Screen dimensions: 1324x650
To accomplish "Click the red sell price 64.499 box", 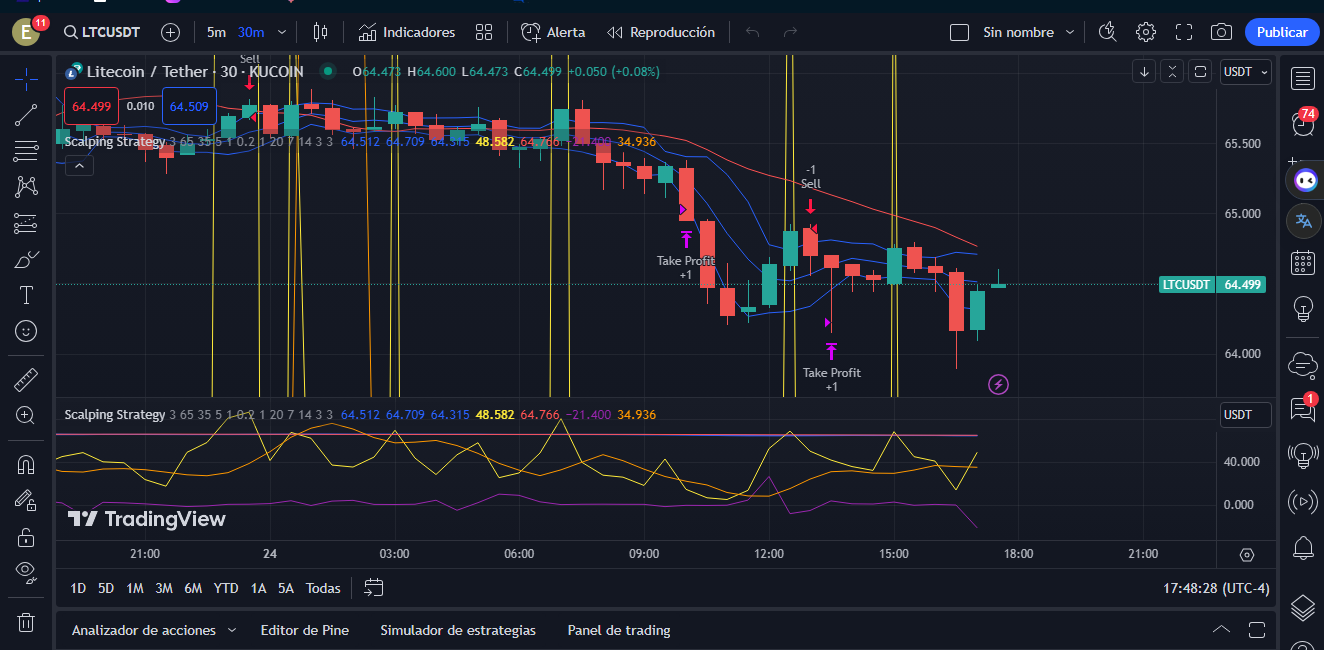I will pyautogui.click(x=91, y=106).
